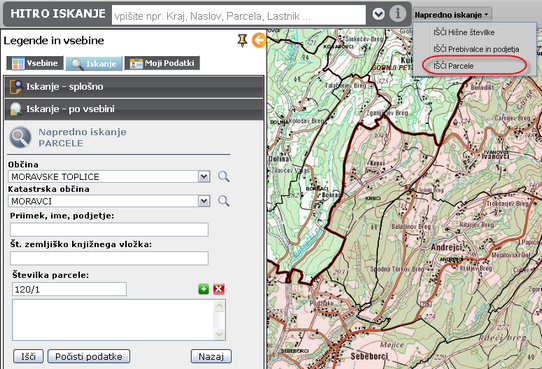Click magnifier next to Katastrska občina field
542x369 pixels.
[x=224, y=201]
